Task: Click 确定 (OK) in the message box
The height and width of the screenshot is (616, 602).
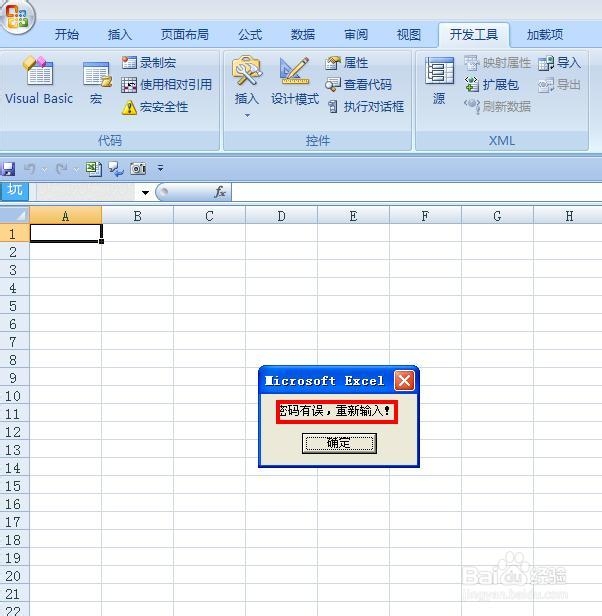Action: pyautogui.click(x=339, y=443)
